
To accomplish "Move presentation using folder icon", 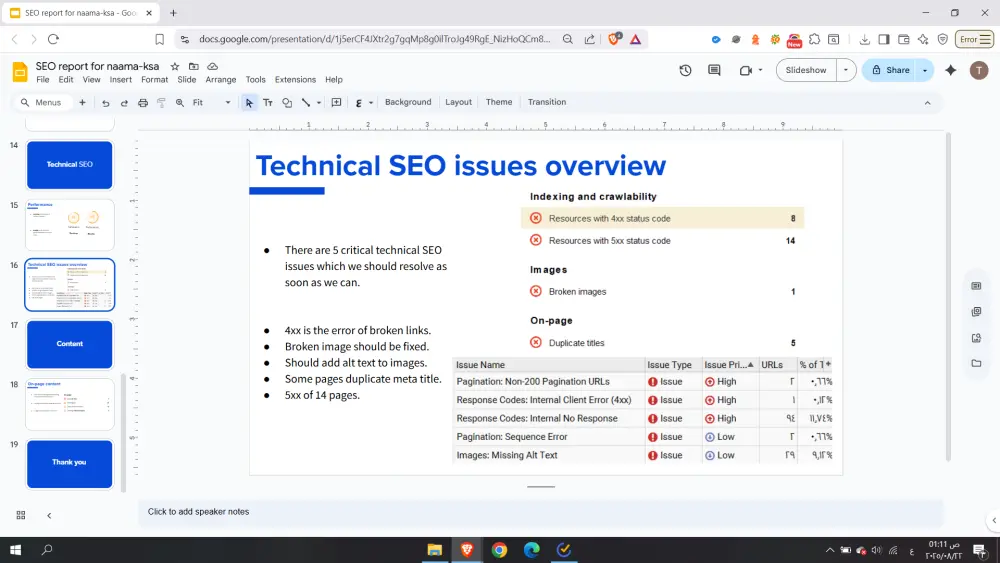I will 194,66.
